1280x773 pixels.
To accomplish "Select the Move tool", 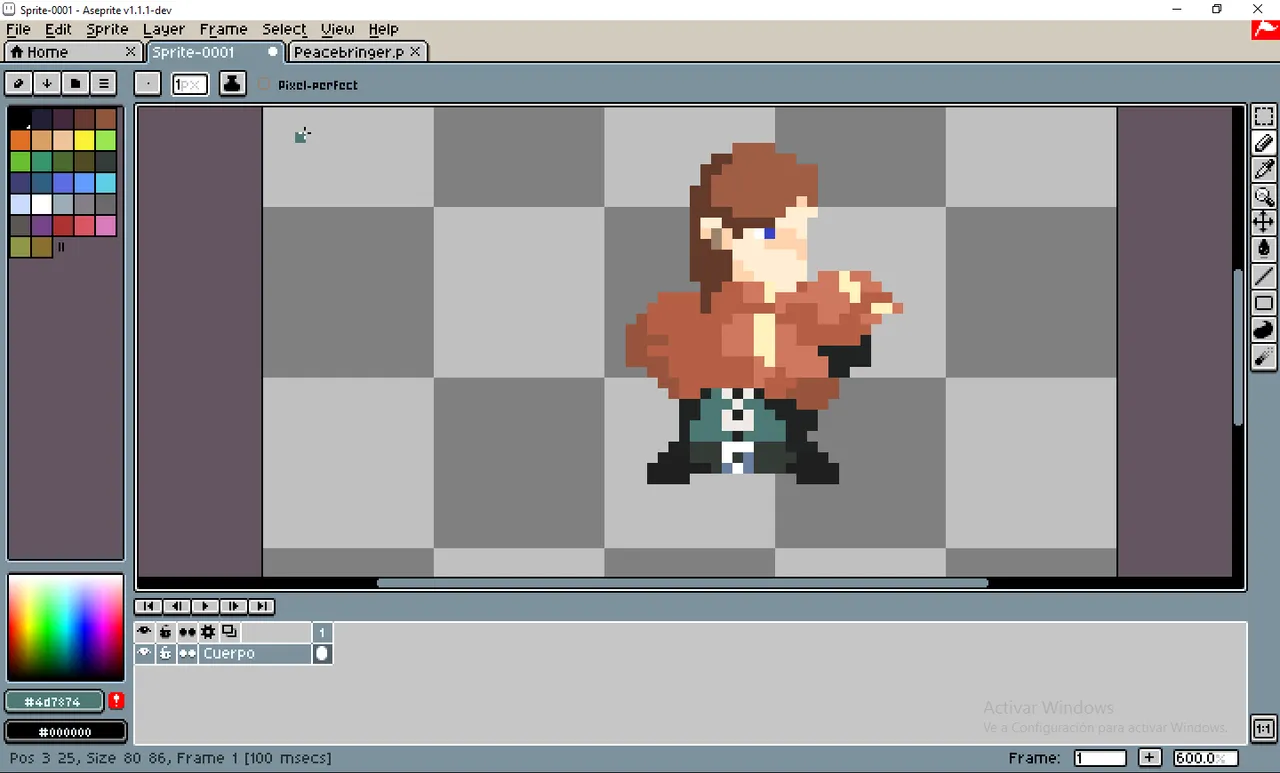I will point(1263,222).
